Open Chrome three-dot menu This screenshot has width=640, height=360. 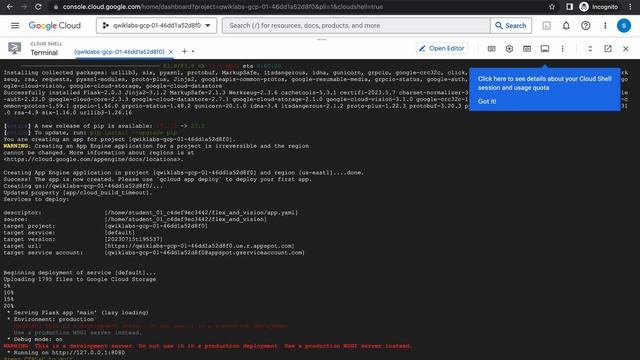pyautogui.click(x=631, y=7)
